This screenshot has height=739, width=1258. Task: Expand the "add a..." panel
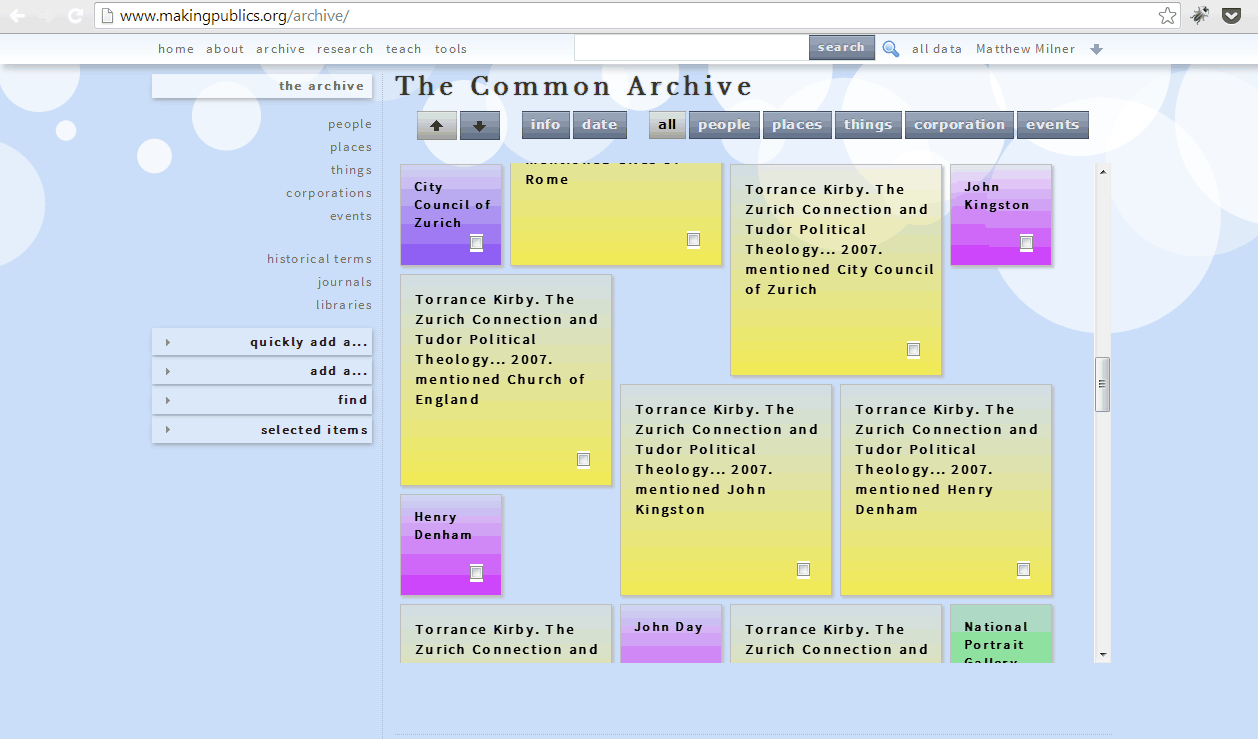[262, 371]
